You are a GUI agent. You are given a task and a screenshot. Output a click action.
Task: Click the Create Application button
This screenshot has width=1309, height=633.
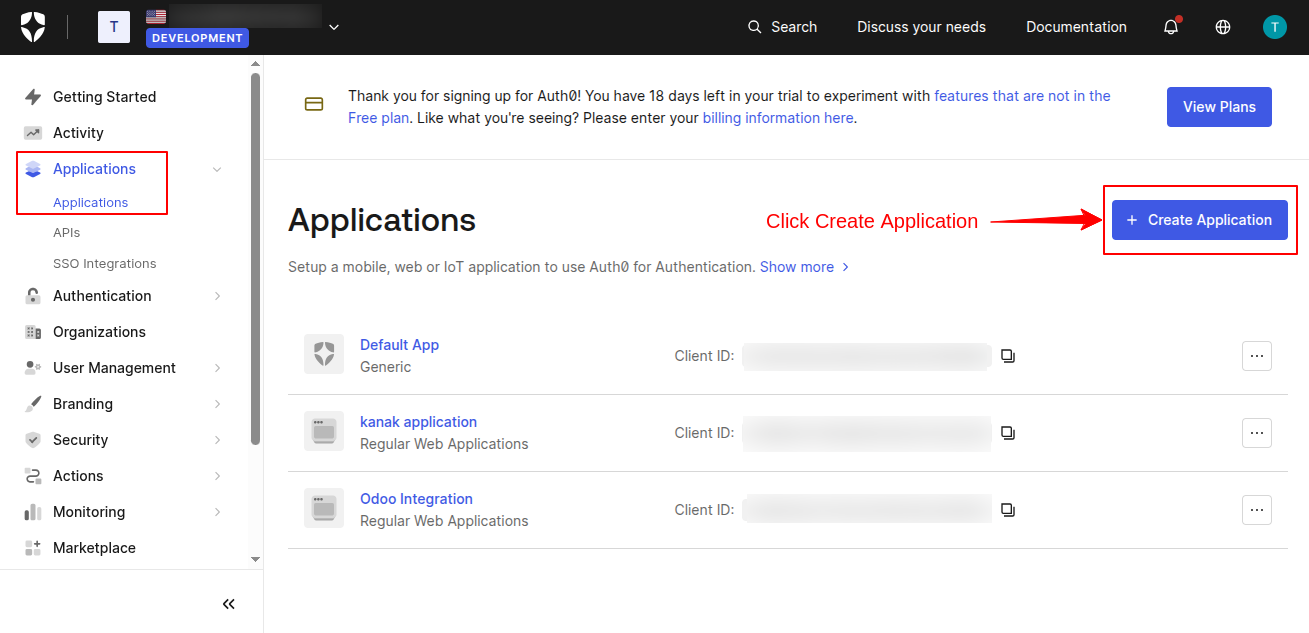pos(1200,220)
